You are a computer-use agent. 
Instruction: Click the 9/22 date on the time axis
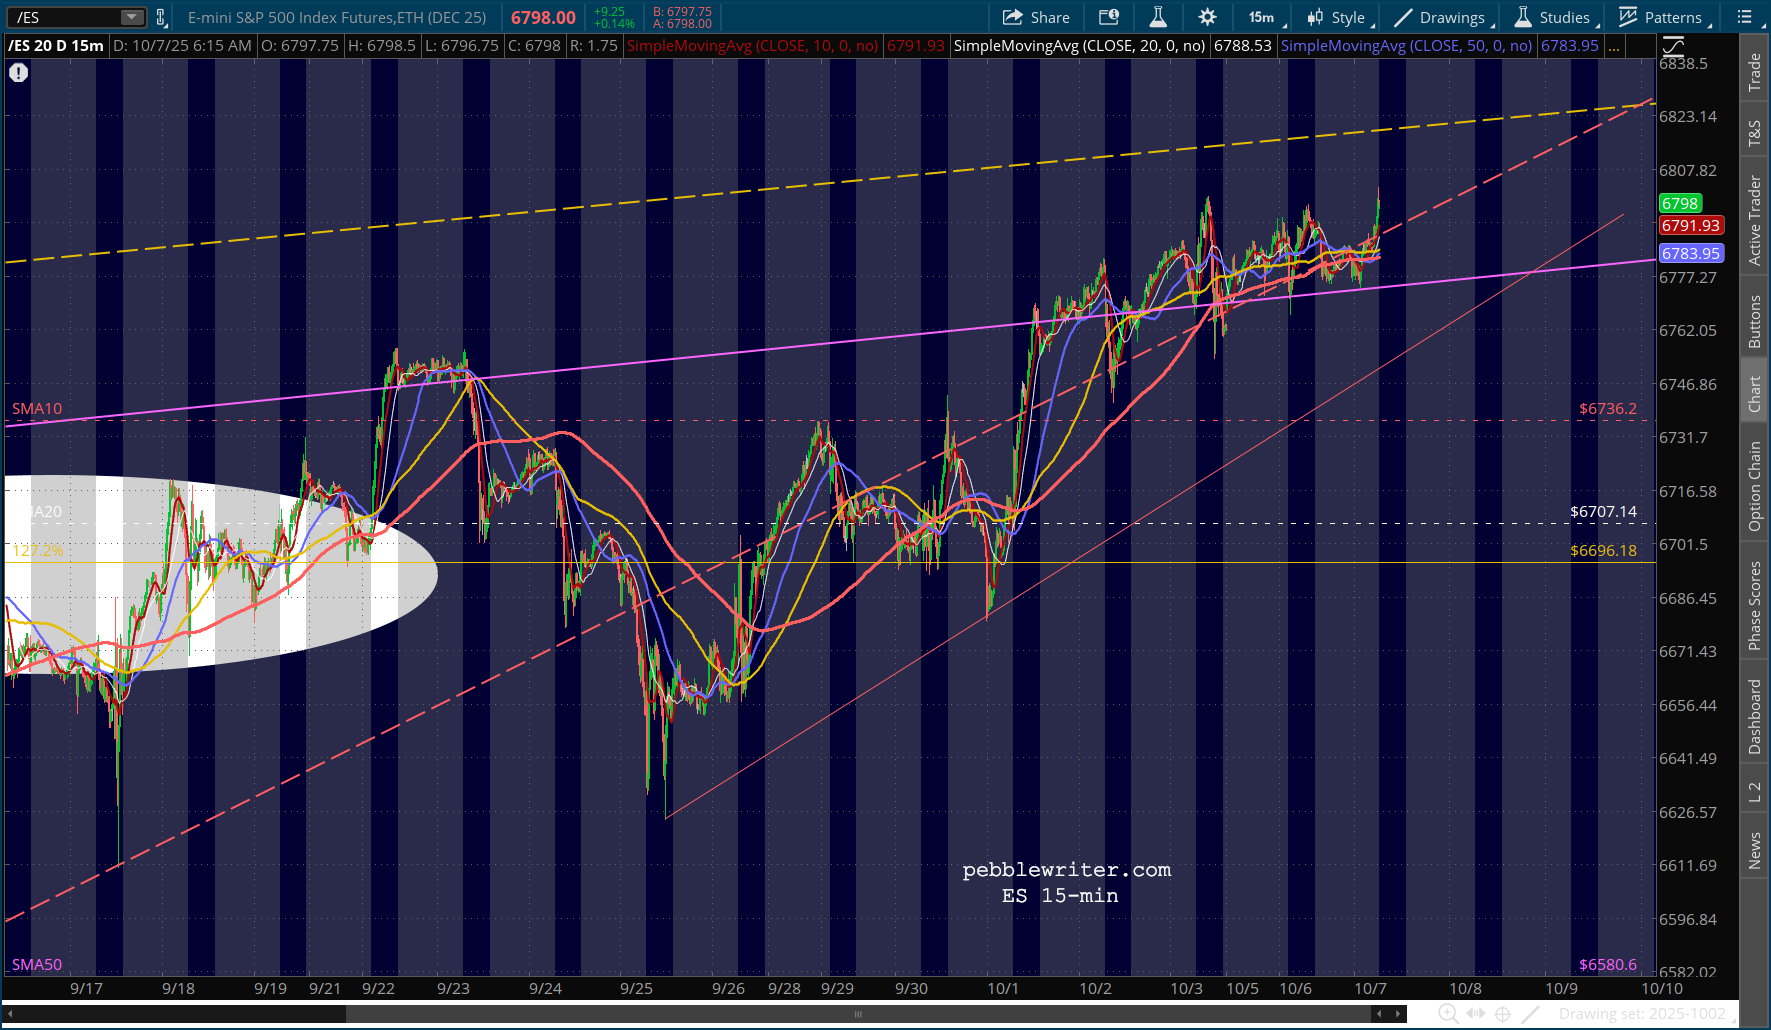(x=378, y=989)
